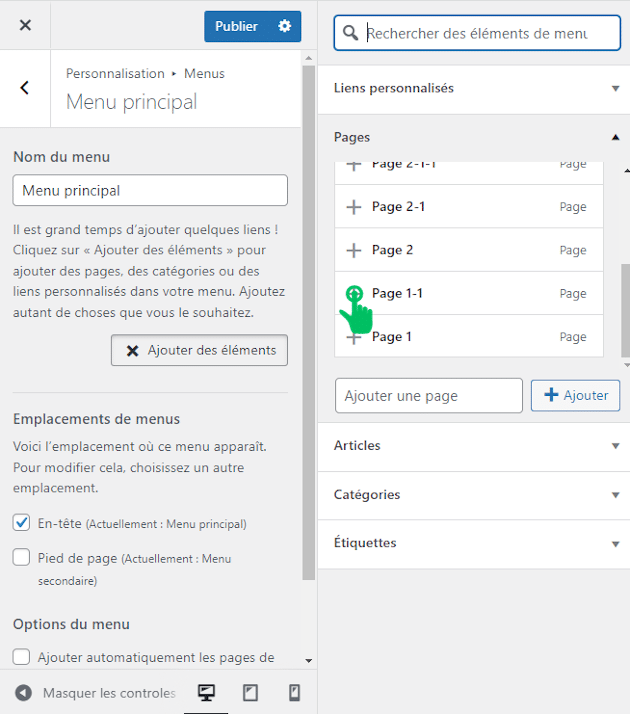Viewport: 630px width, 714px height.
Task: Uncheck the En-tête menu location
Action: pos(21,522)
